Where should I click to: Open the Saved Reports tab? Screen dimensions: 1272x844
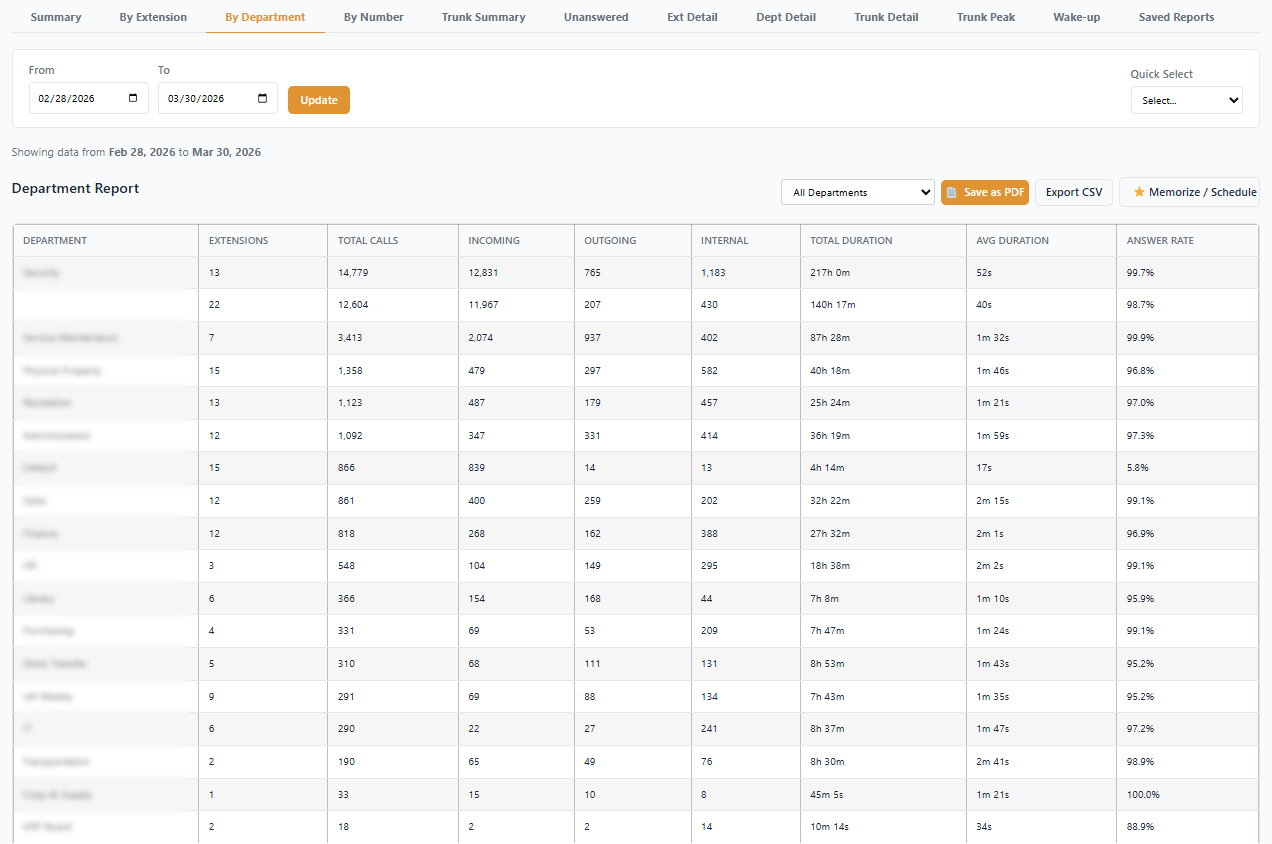point(1176,17)
